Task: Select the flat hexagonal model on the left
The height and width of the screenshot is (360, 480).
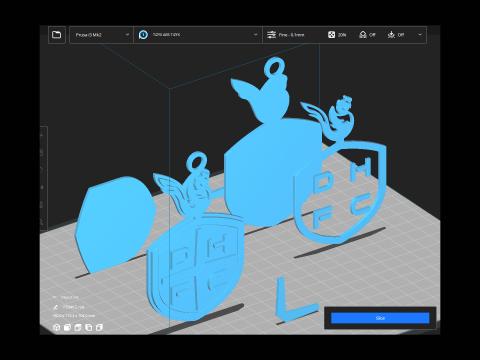Action: (x=115, y=225)
